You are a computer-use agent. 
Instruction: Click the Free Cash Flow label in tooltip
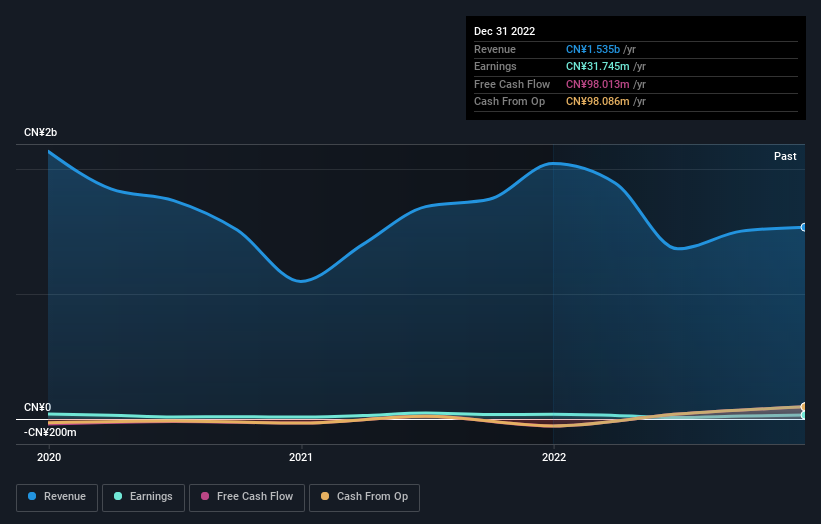click(x=512, y=84)
